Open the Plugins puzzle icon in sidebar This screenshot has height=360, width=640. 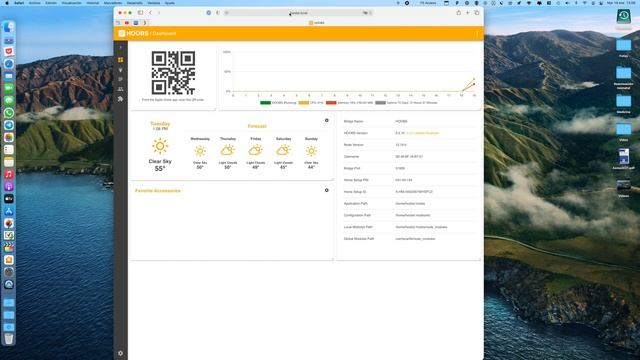(x=120, y=99)
